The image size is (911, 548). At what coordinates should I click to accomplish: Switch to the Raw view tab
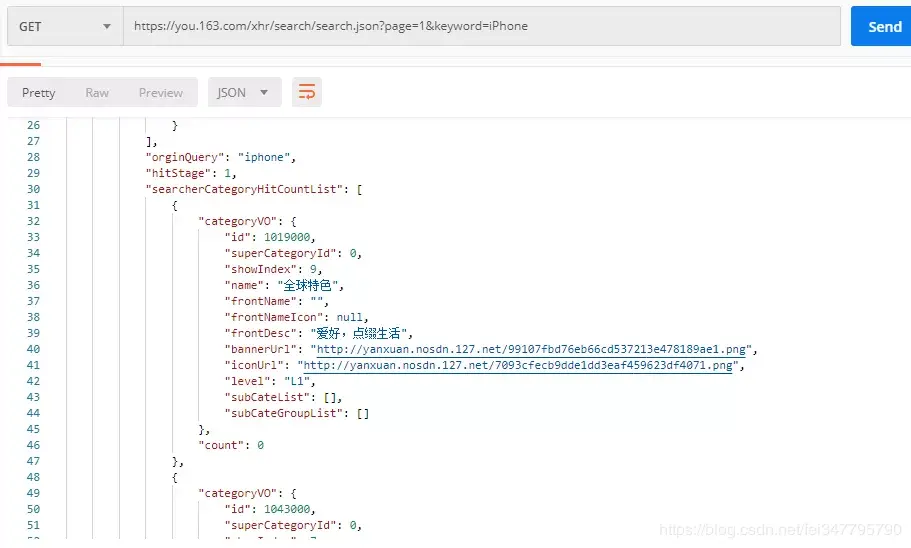point(97,92)
